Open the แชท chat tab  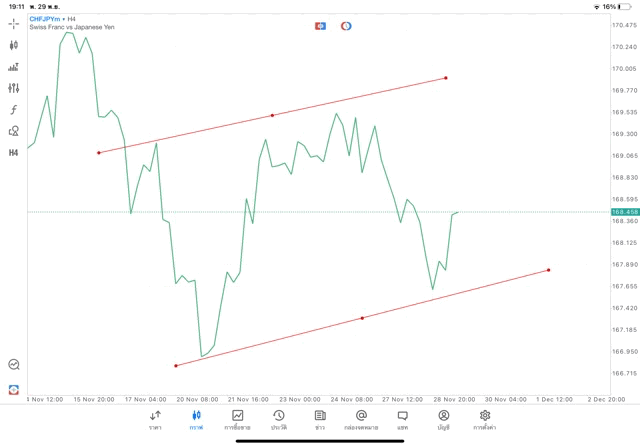402,419
